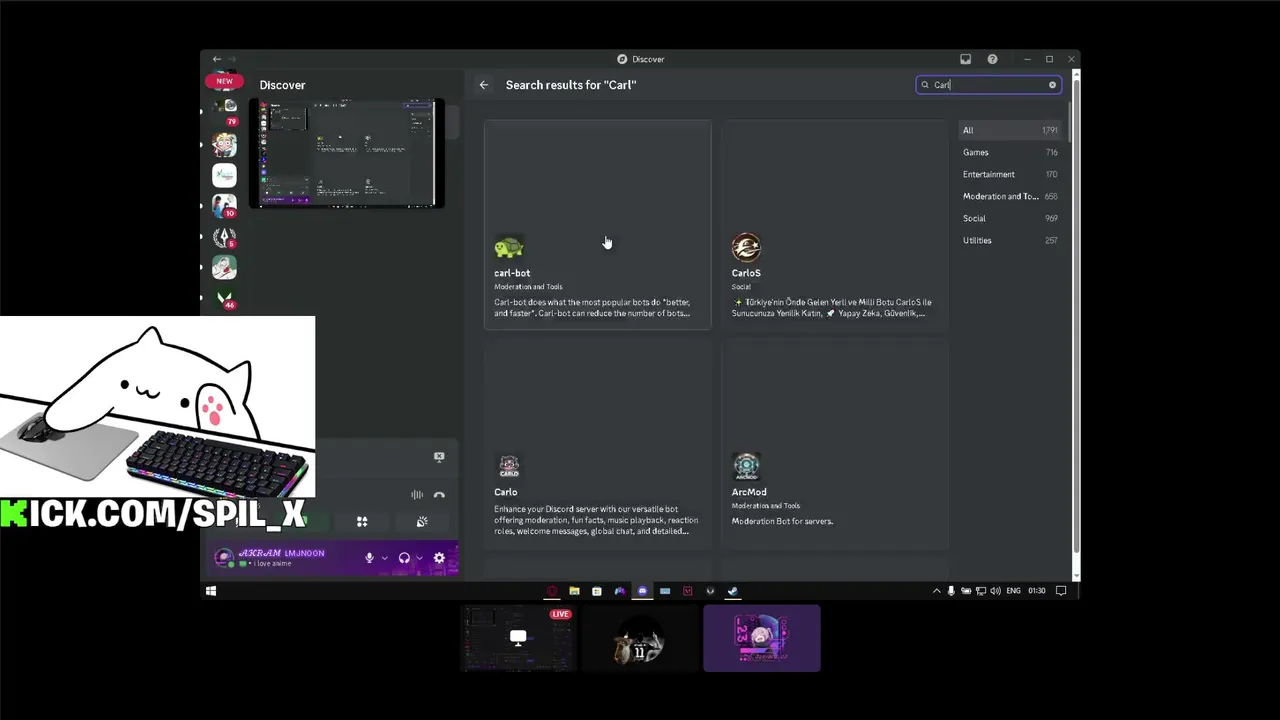Open File Explorer from the taskbar
1280x720 pixels.
(574, 591)
